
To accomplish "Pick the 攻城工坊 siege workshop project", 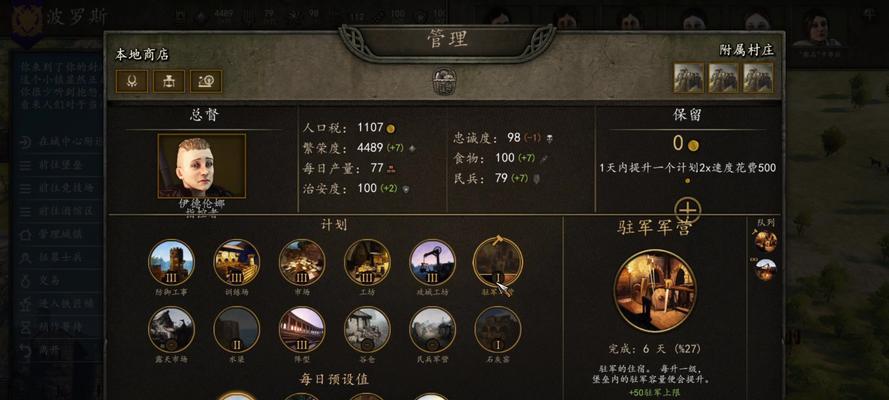I will pyautogui.click(x=433, y=262).
